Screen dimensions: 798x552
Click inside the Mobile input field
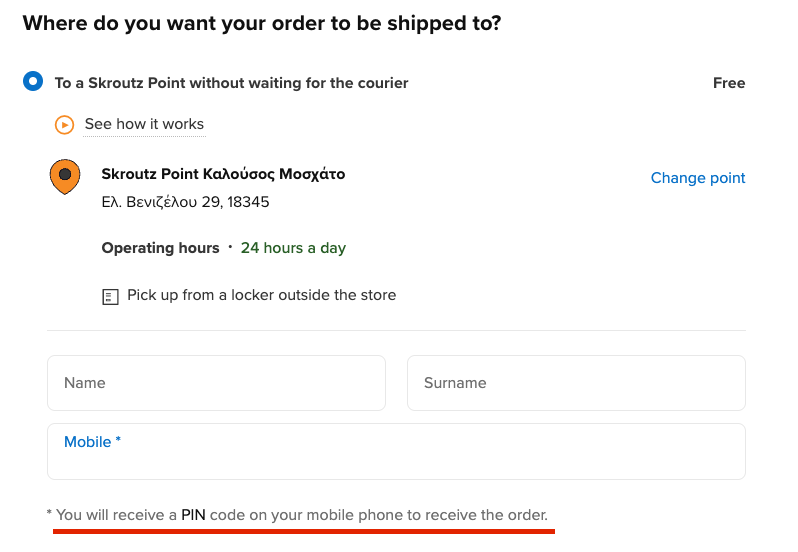click(x=396, y=451)
